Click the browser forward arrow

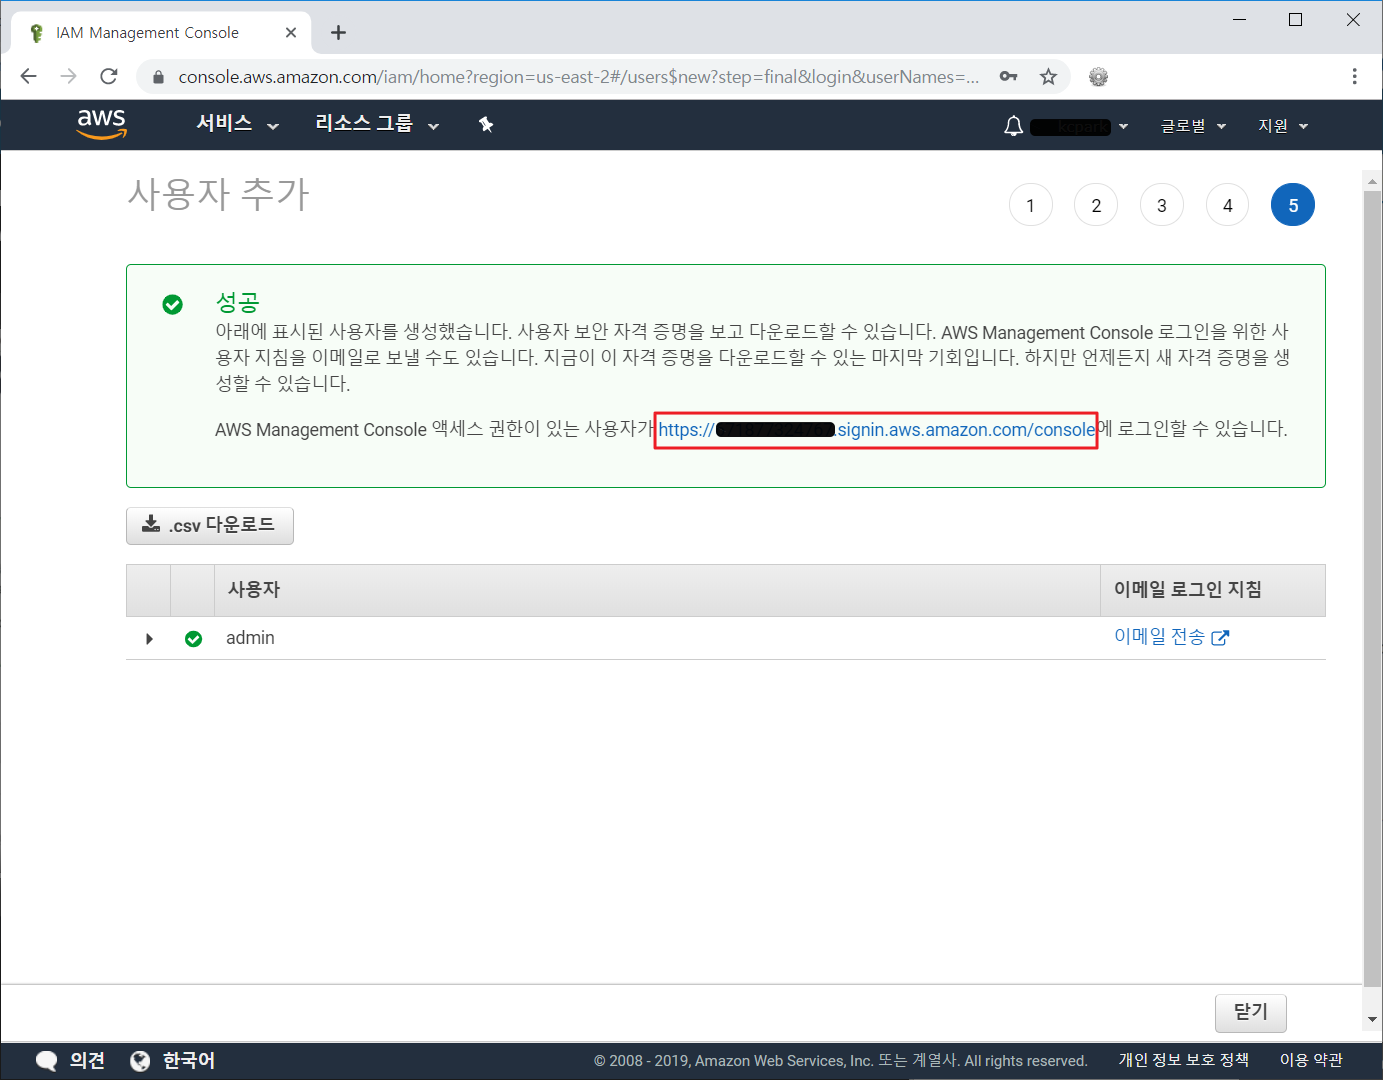click(68, 77)
